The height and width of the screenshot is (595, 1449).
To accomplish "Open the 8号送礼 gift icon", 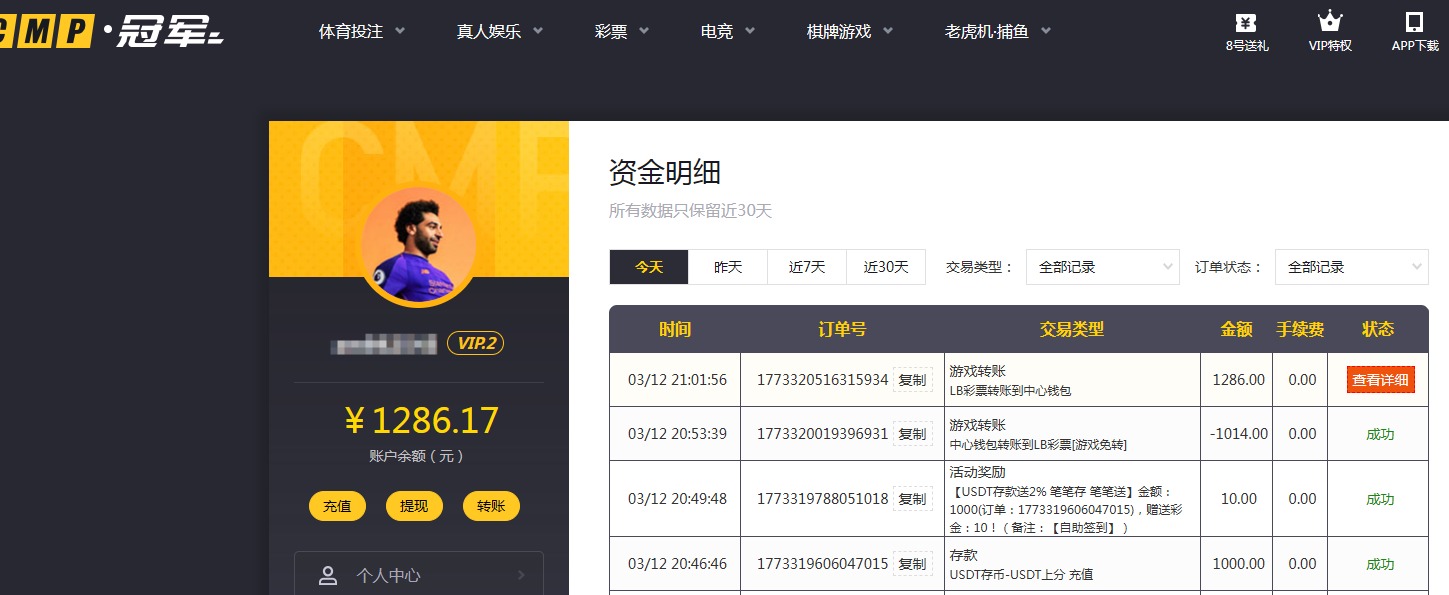I will (x=1245, y=22).
